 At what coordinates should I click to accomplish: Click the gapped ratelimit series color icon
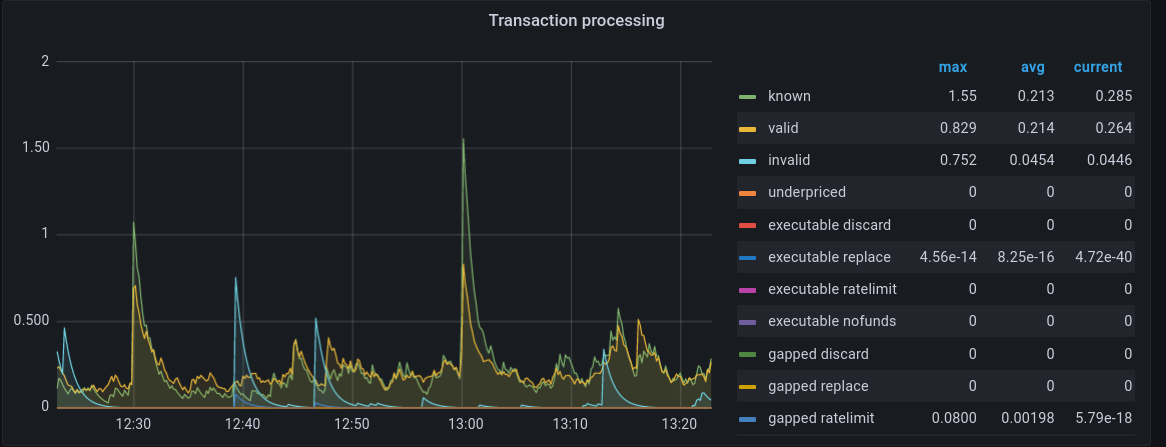point(747,419)
